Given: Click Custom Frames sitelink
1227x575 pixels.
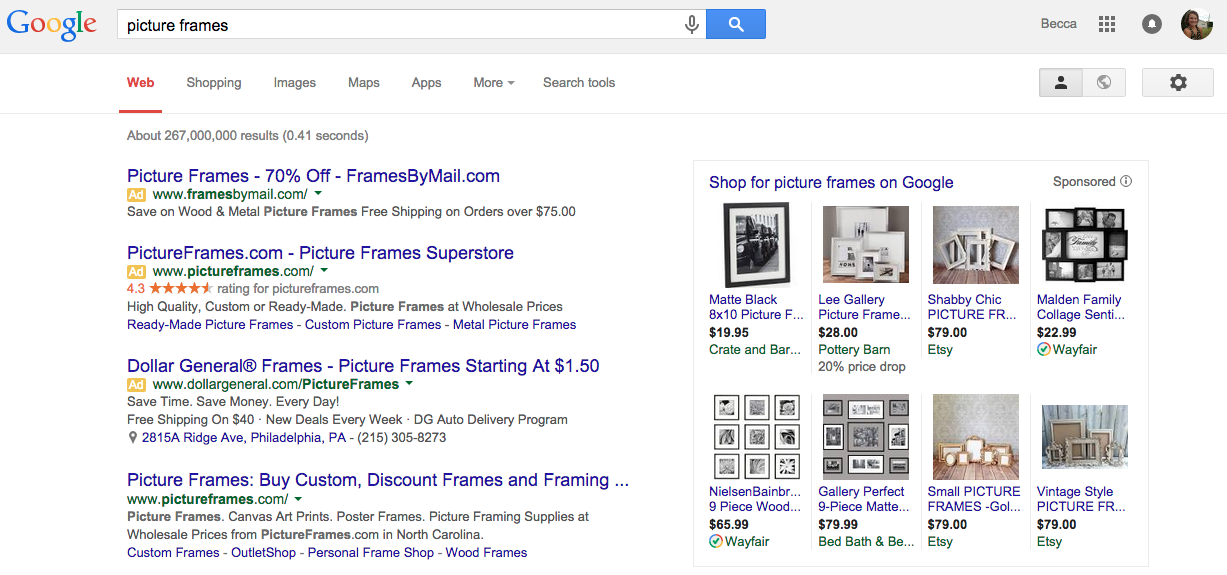Looking at the screenshot, I should click(173, 552).
